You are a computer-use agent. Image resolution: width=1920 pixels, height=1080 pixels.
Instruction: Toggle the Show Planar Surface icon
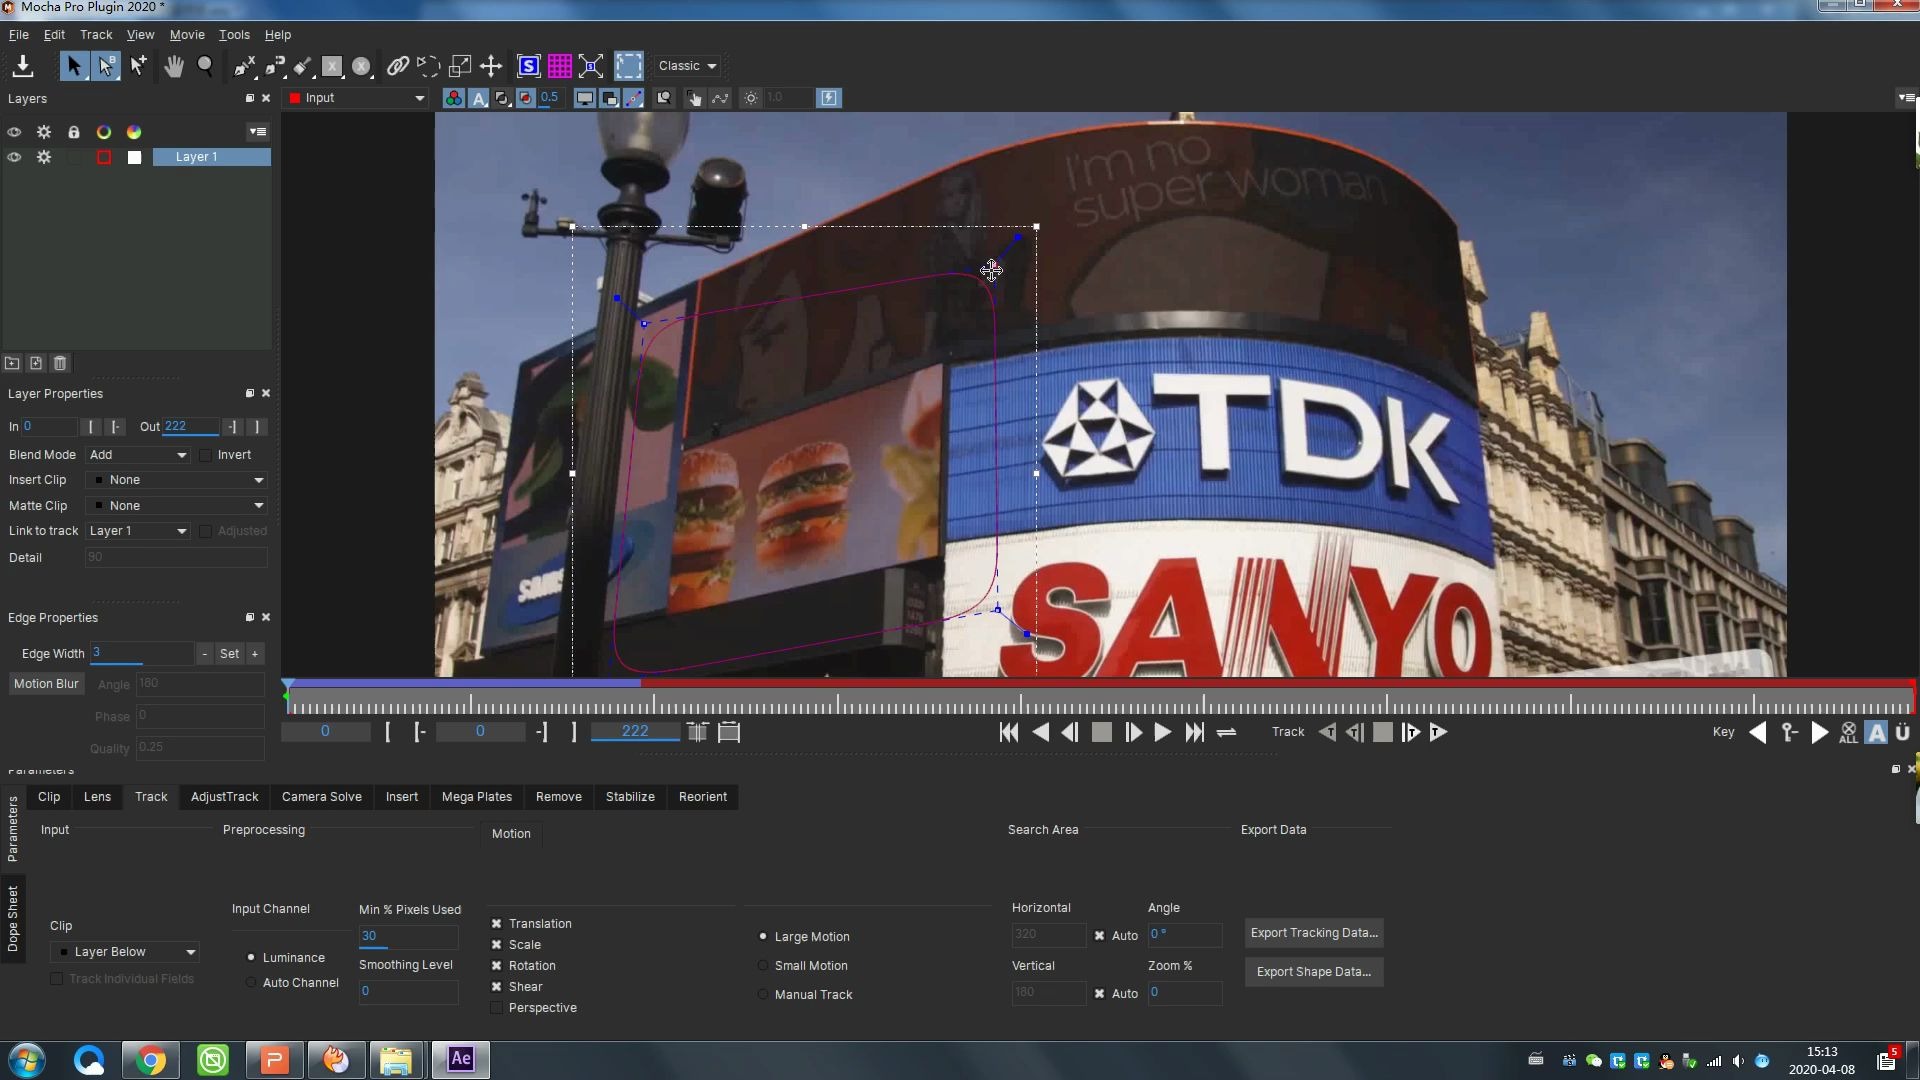point(530,66)
